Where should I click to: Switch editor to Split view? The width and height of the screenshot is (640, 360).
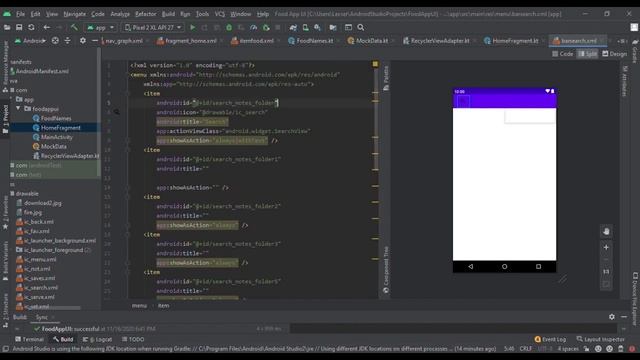pos(587,54)
